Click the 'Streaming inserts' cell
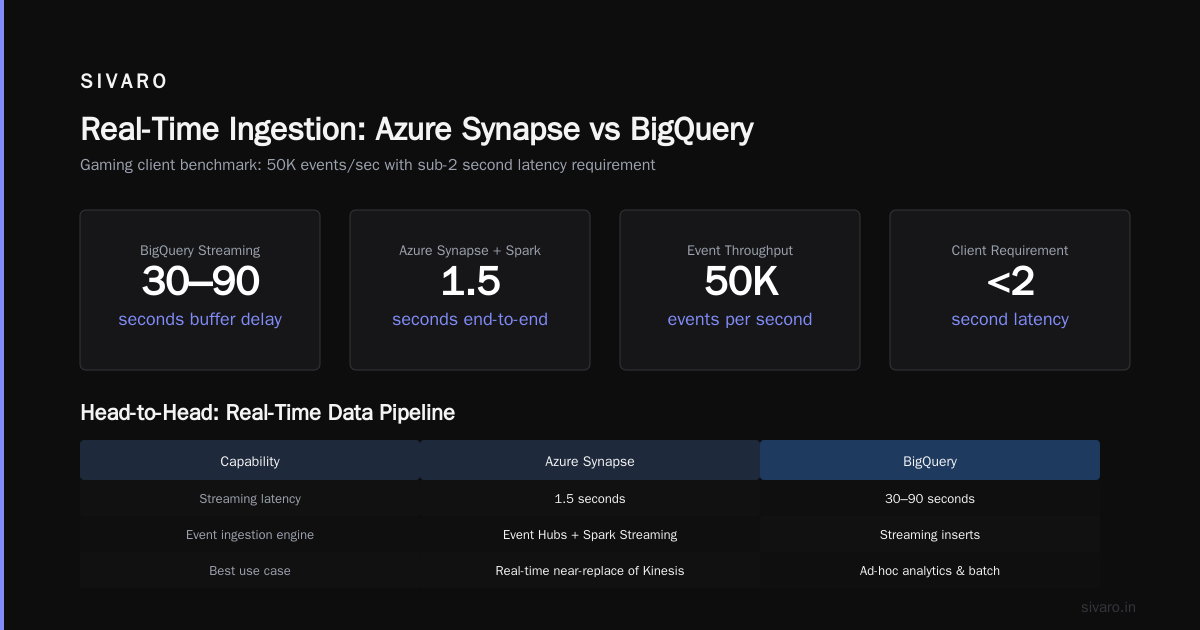Viewport: 1200px width, 630px height. coord(930,535)
